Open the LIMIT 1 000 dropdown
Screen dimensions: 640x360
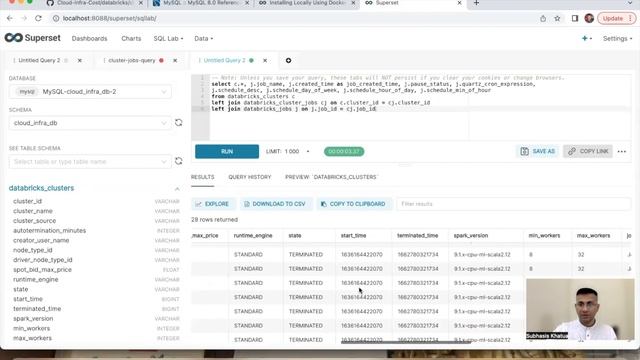(288, 151)
